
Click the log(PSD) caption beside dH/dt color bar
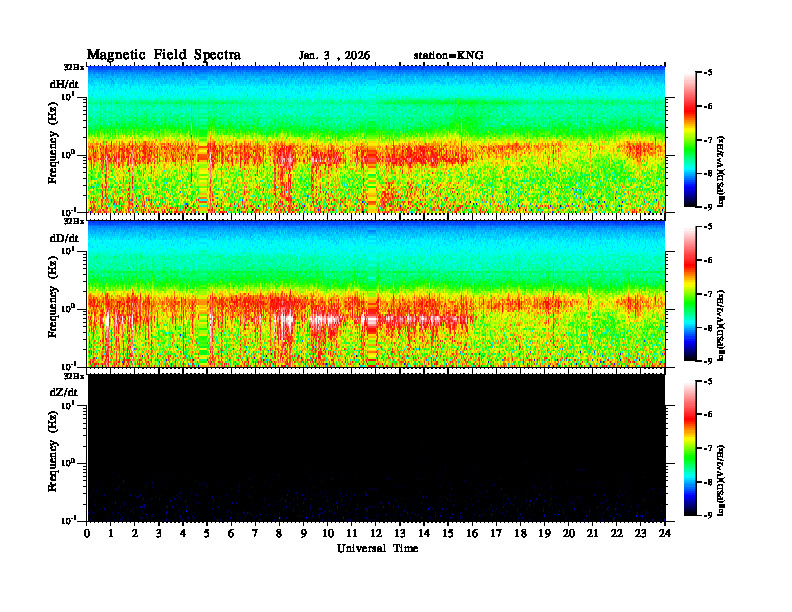point(721,171)
